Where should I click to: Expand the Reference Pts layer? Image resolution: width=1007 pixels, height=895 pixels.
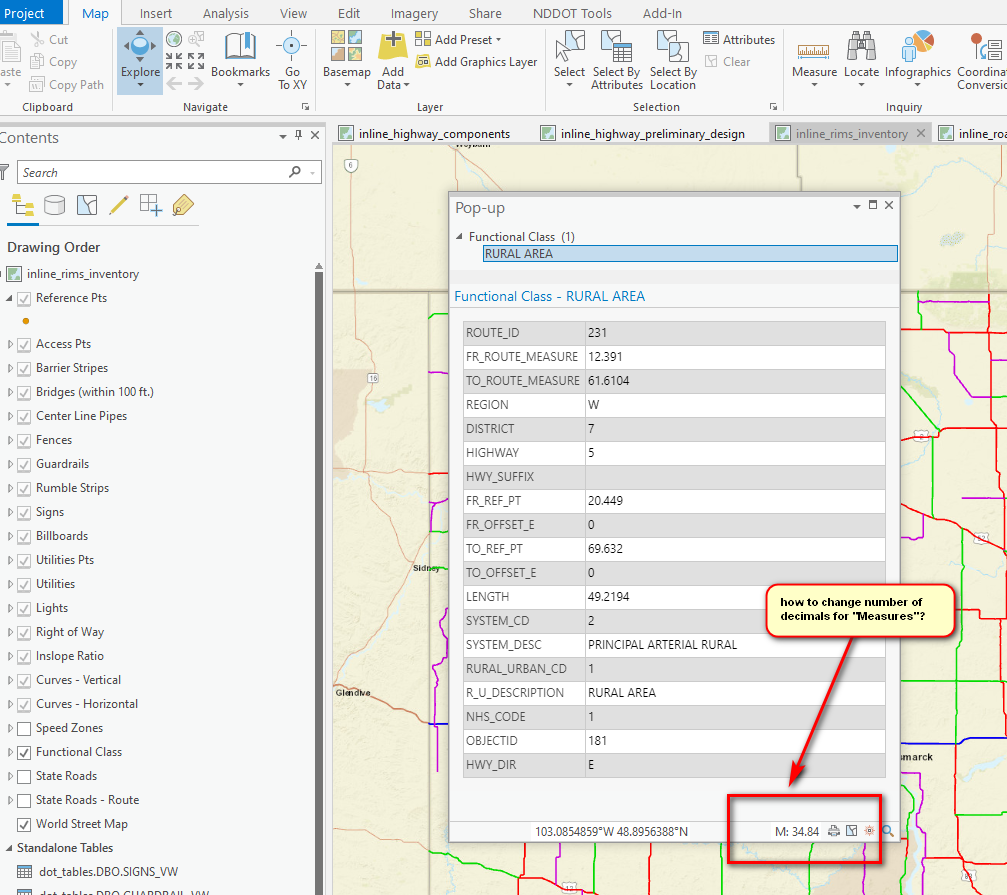point(10,298)
